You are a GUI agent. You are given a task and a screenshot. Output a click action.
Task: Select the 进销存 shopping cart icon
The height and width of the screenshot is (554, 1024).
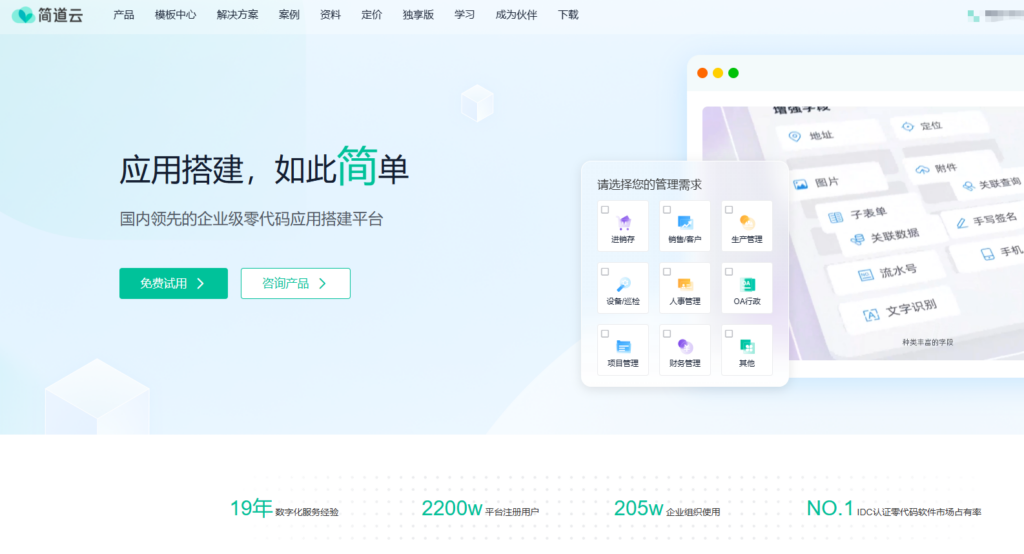[x=624, y=222]
